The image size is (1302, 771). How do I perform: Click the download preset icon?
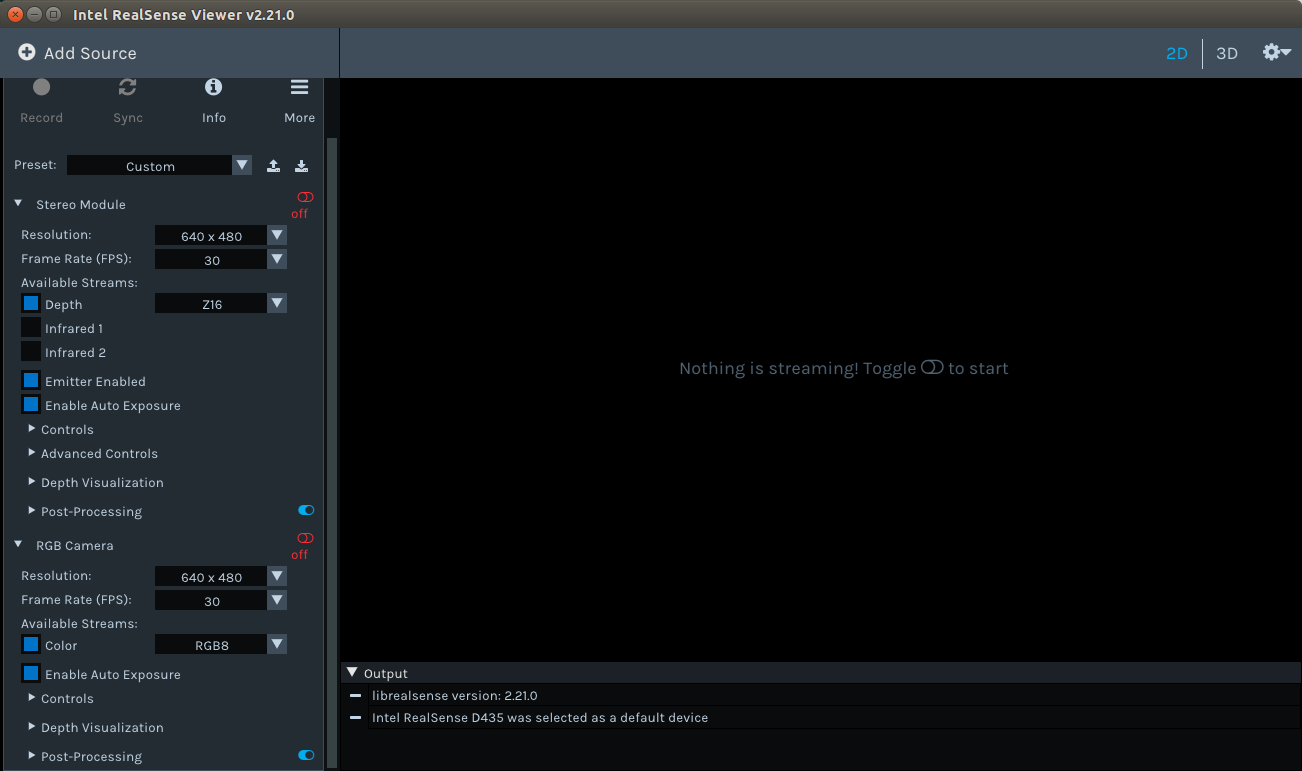point(301,166)
